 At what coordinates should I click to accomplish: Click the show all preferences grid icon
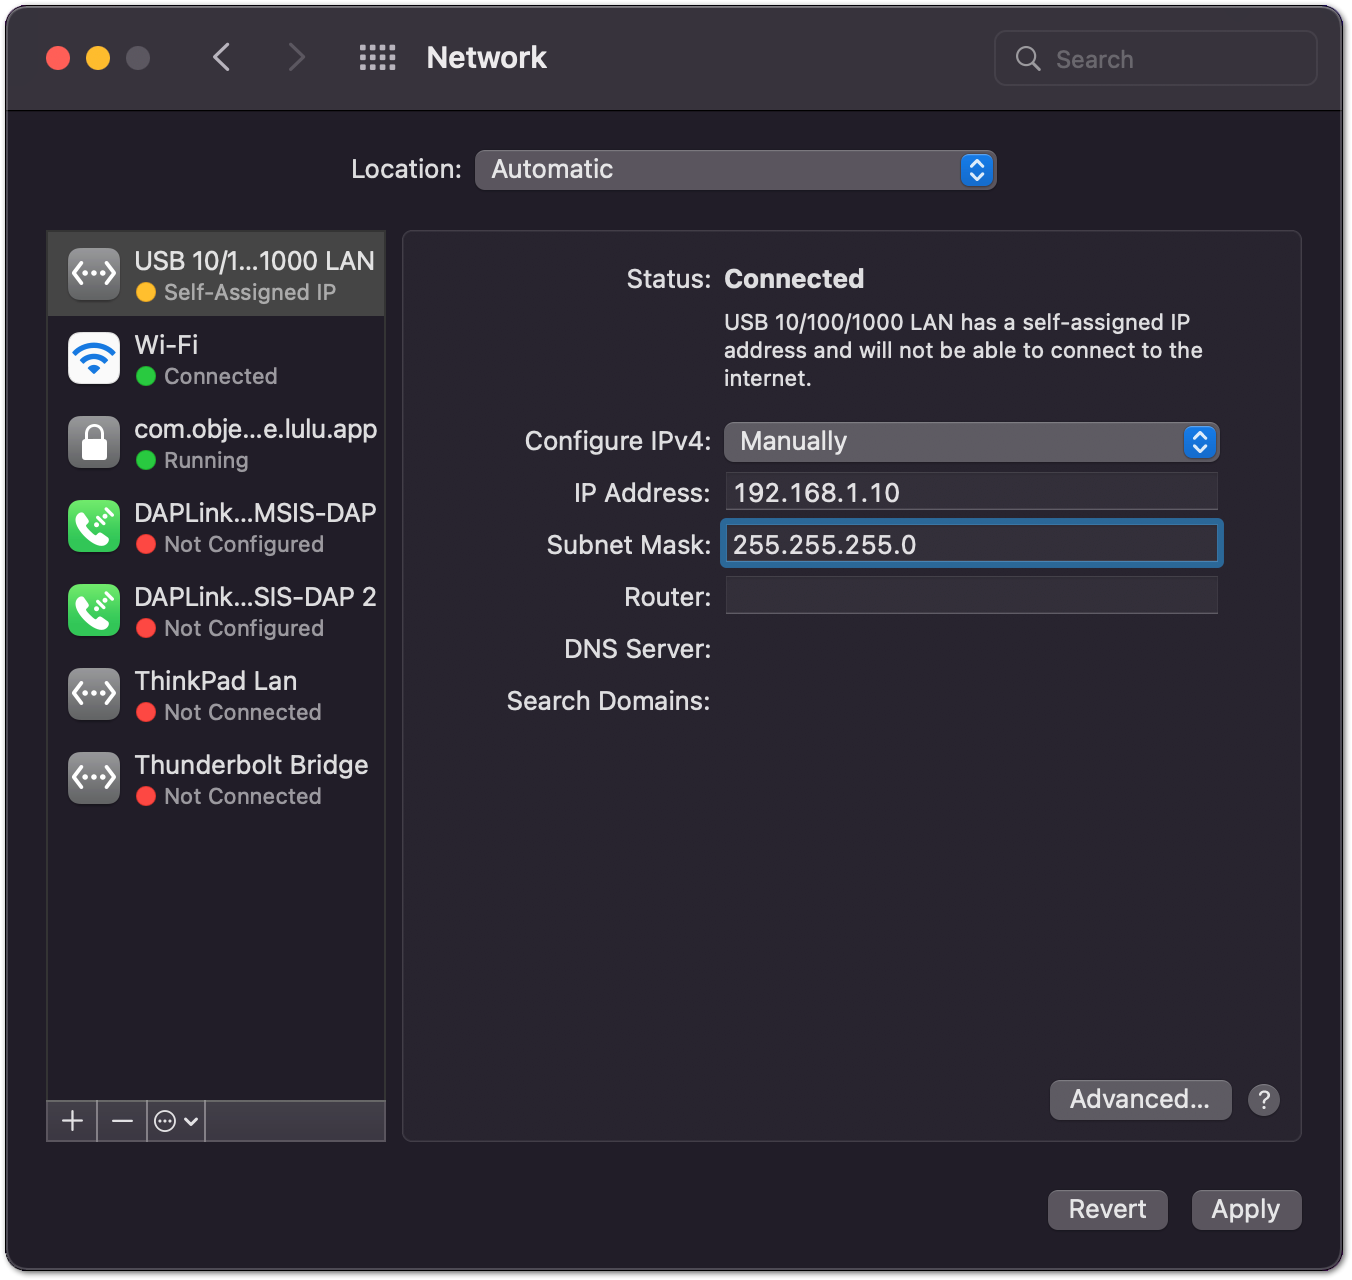click(x=377, y=58)
